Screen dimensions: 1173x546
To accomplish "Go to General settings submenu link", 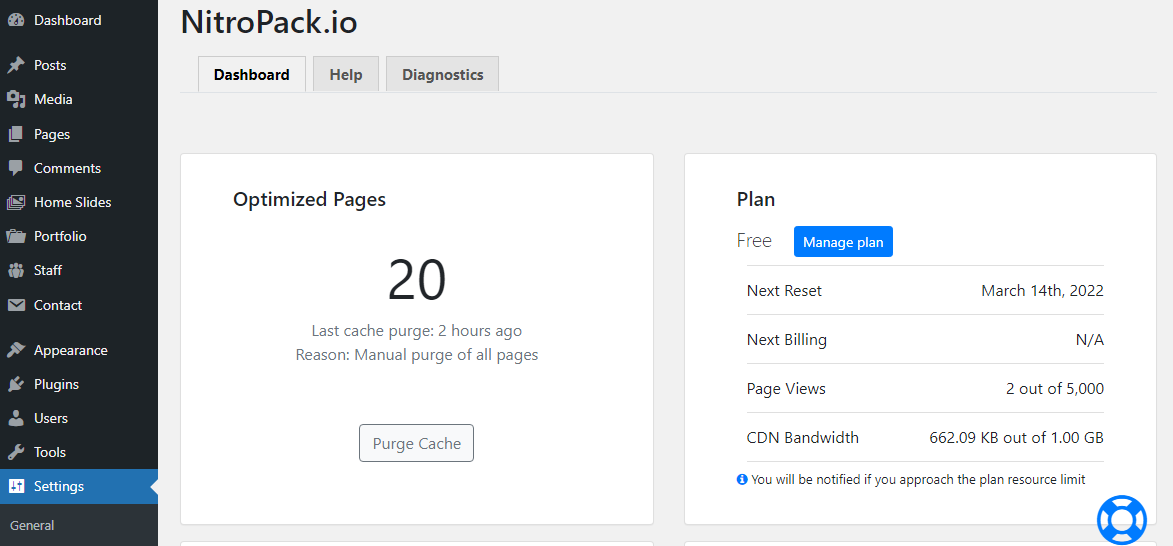I will click(x=32, y=525).
